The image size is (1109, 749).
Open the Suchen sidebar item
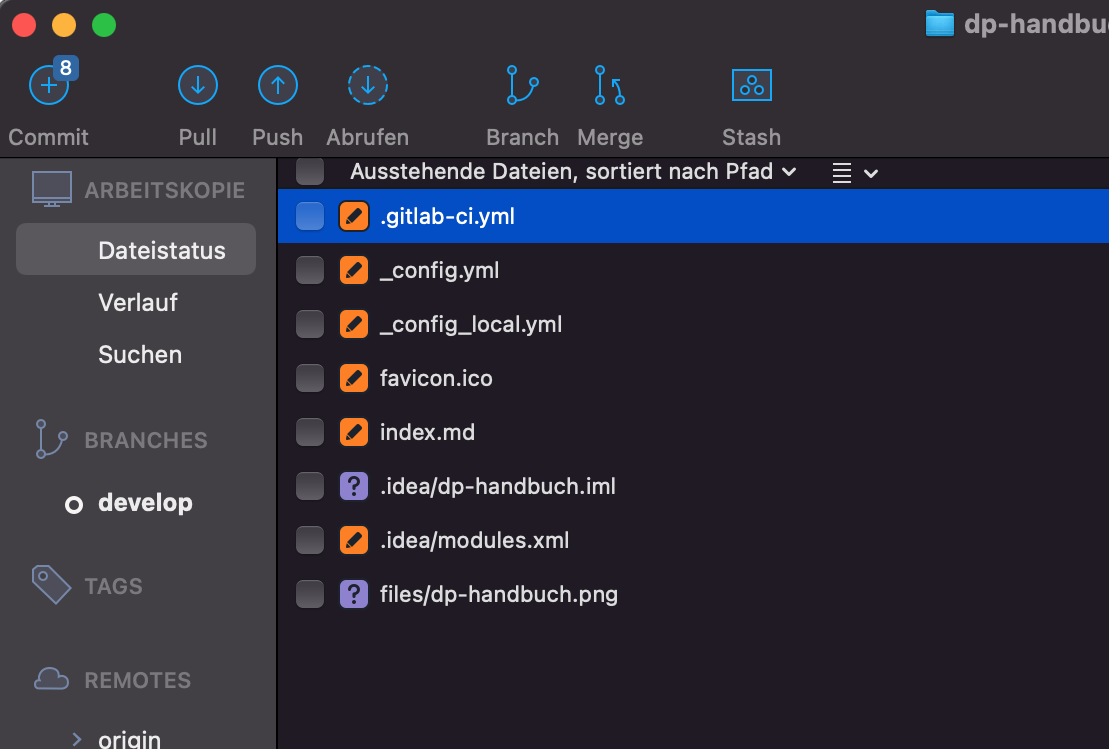140,355
